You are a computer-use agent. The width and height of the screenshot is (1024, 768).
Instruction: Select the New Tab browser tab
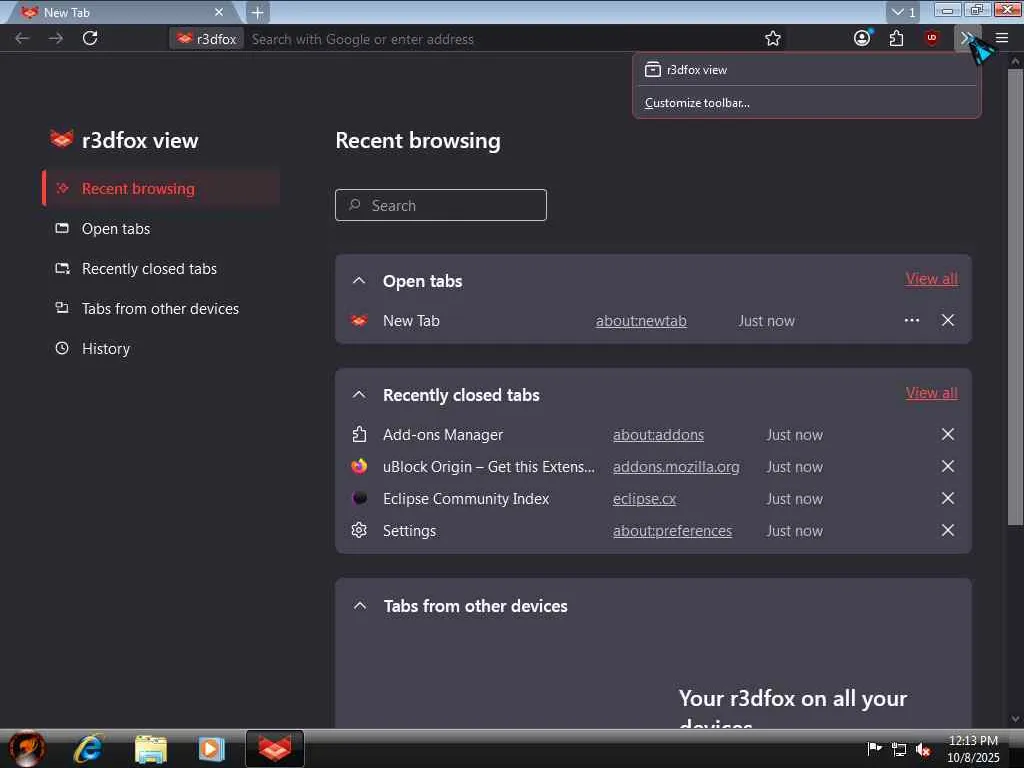(x=124, y=12)
